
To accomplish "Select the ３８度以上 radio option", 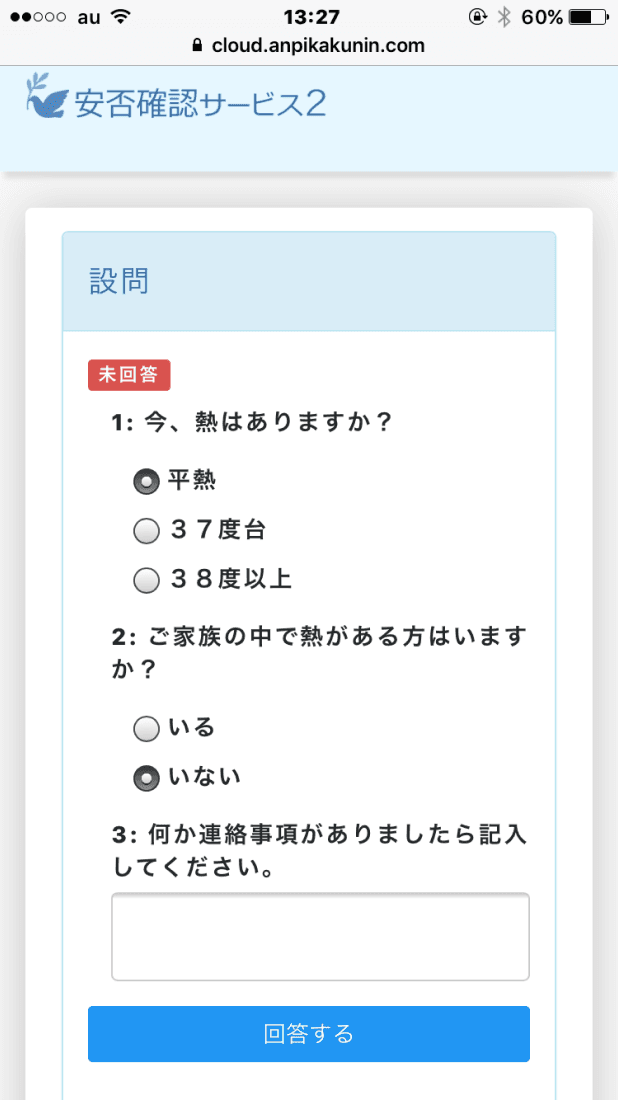I will [x=145, y=579].
